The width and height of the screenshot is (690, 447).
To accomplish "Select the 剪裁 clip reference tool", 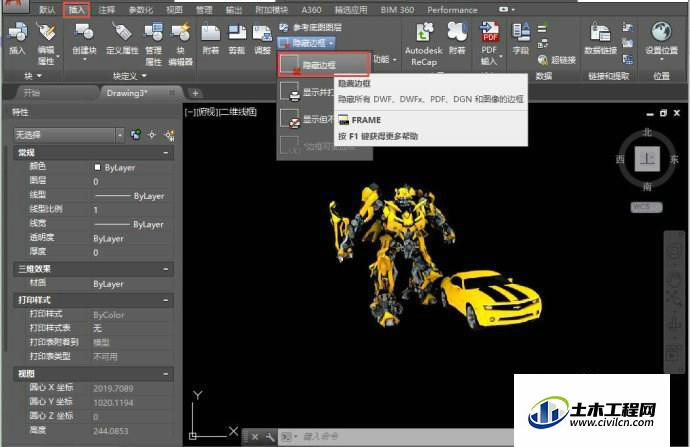I will [237, 40].
